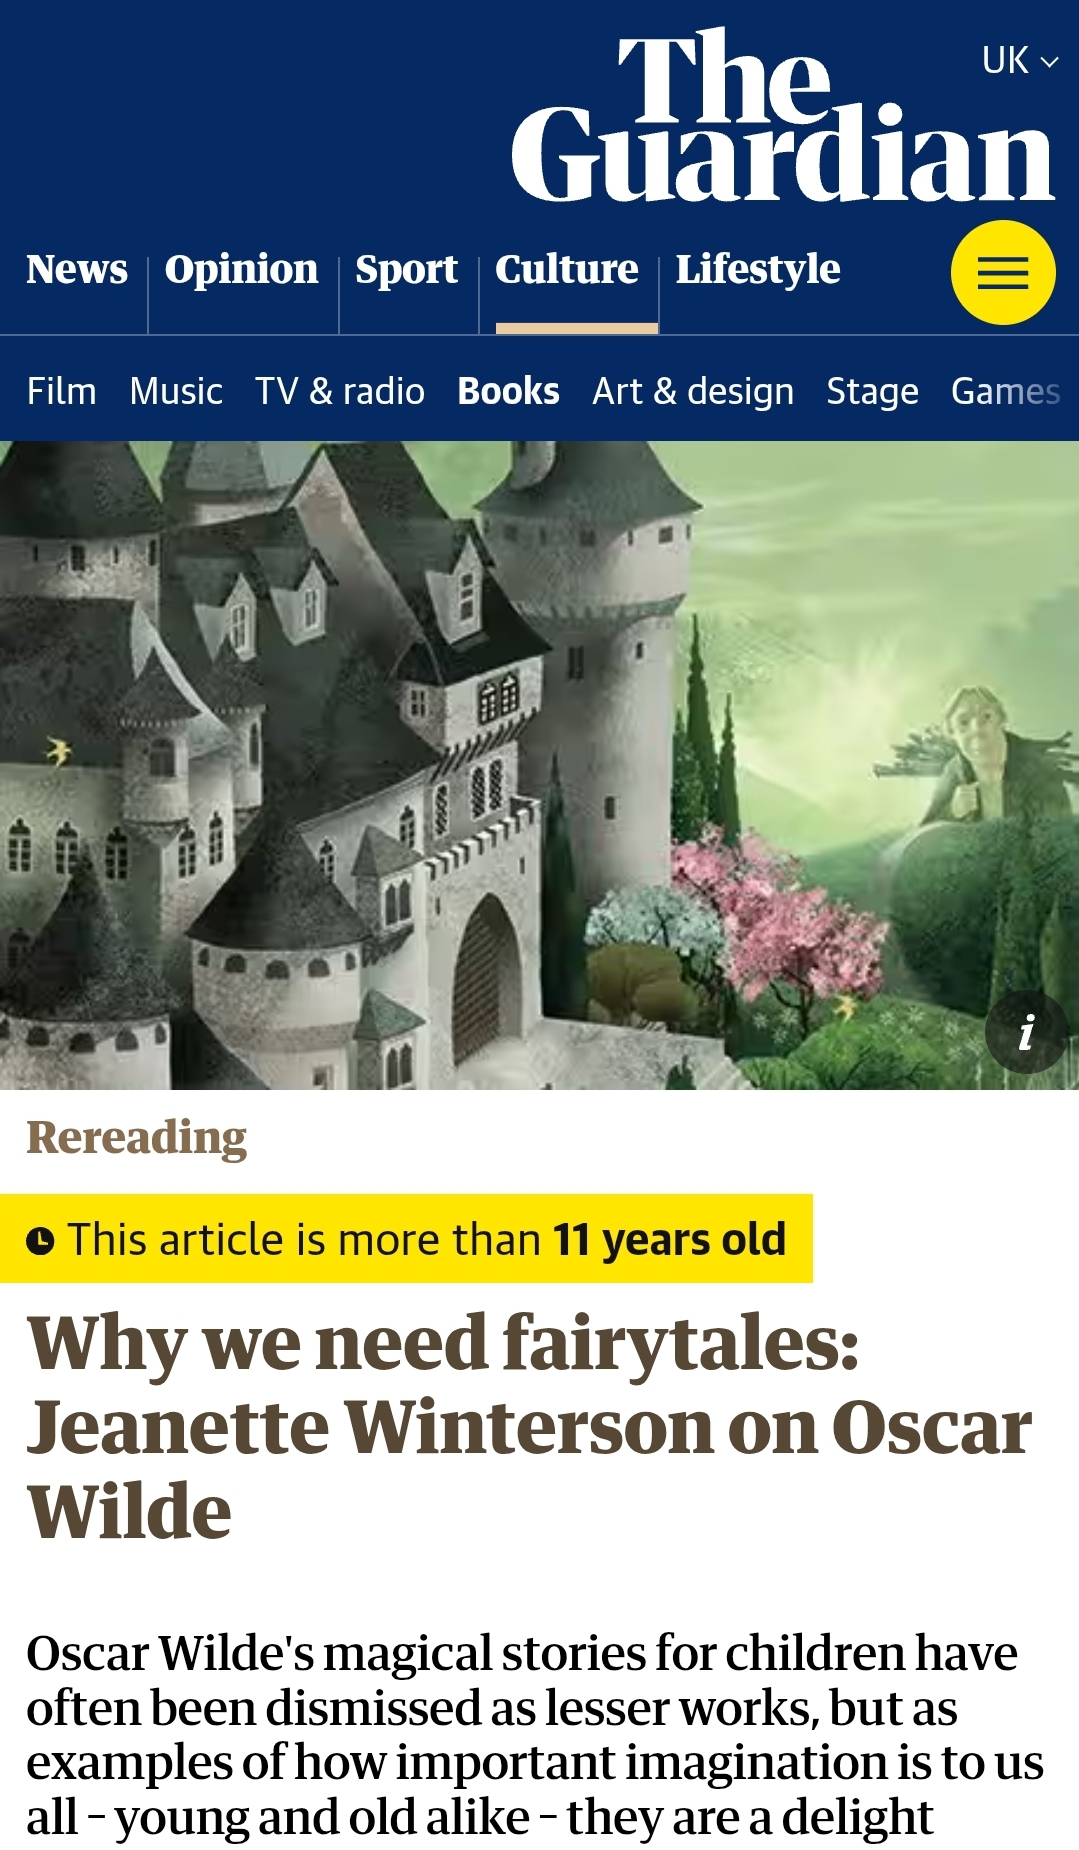Open TV & radio subsection
Image resolution: width=1079 pixels, height=1850 pixels.
pyautogui.click(x=340, y=391)
